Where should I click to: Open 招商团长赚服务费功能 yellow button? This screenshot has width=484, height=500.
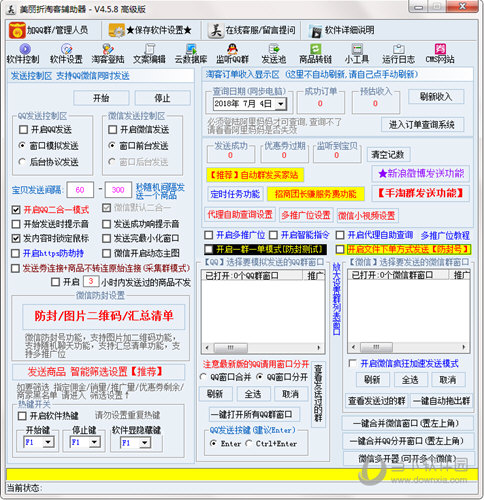(x=315, y=194)
